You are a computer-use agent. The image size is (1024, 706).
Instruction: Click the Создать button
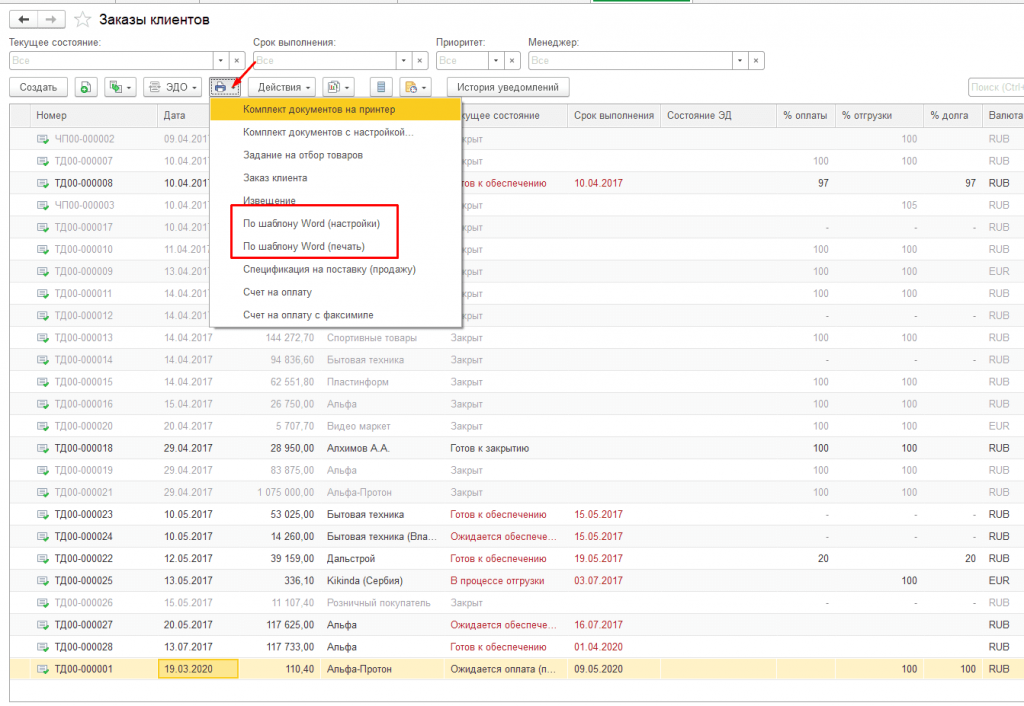point(38,87)
